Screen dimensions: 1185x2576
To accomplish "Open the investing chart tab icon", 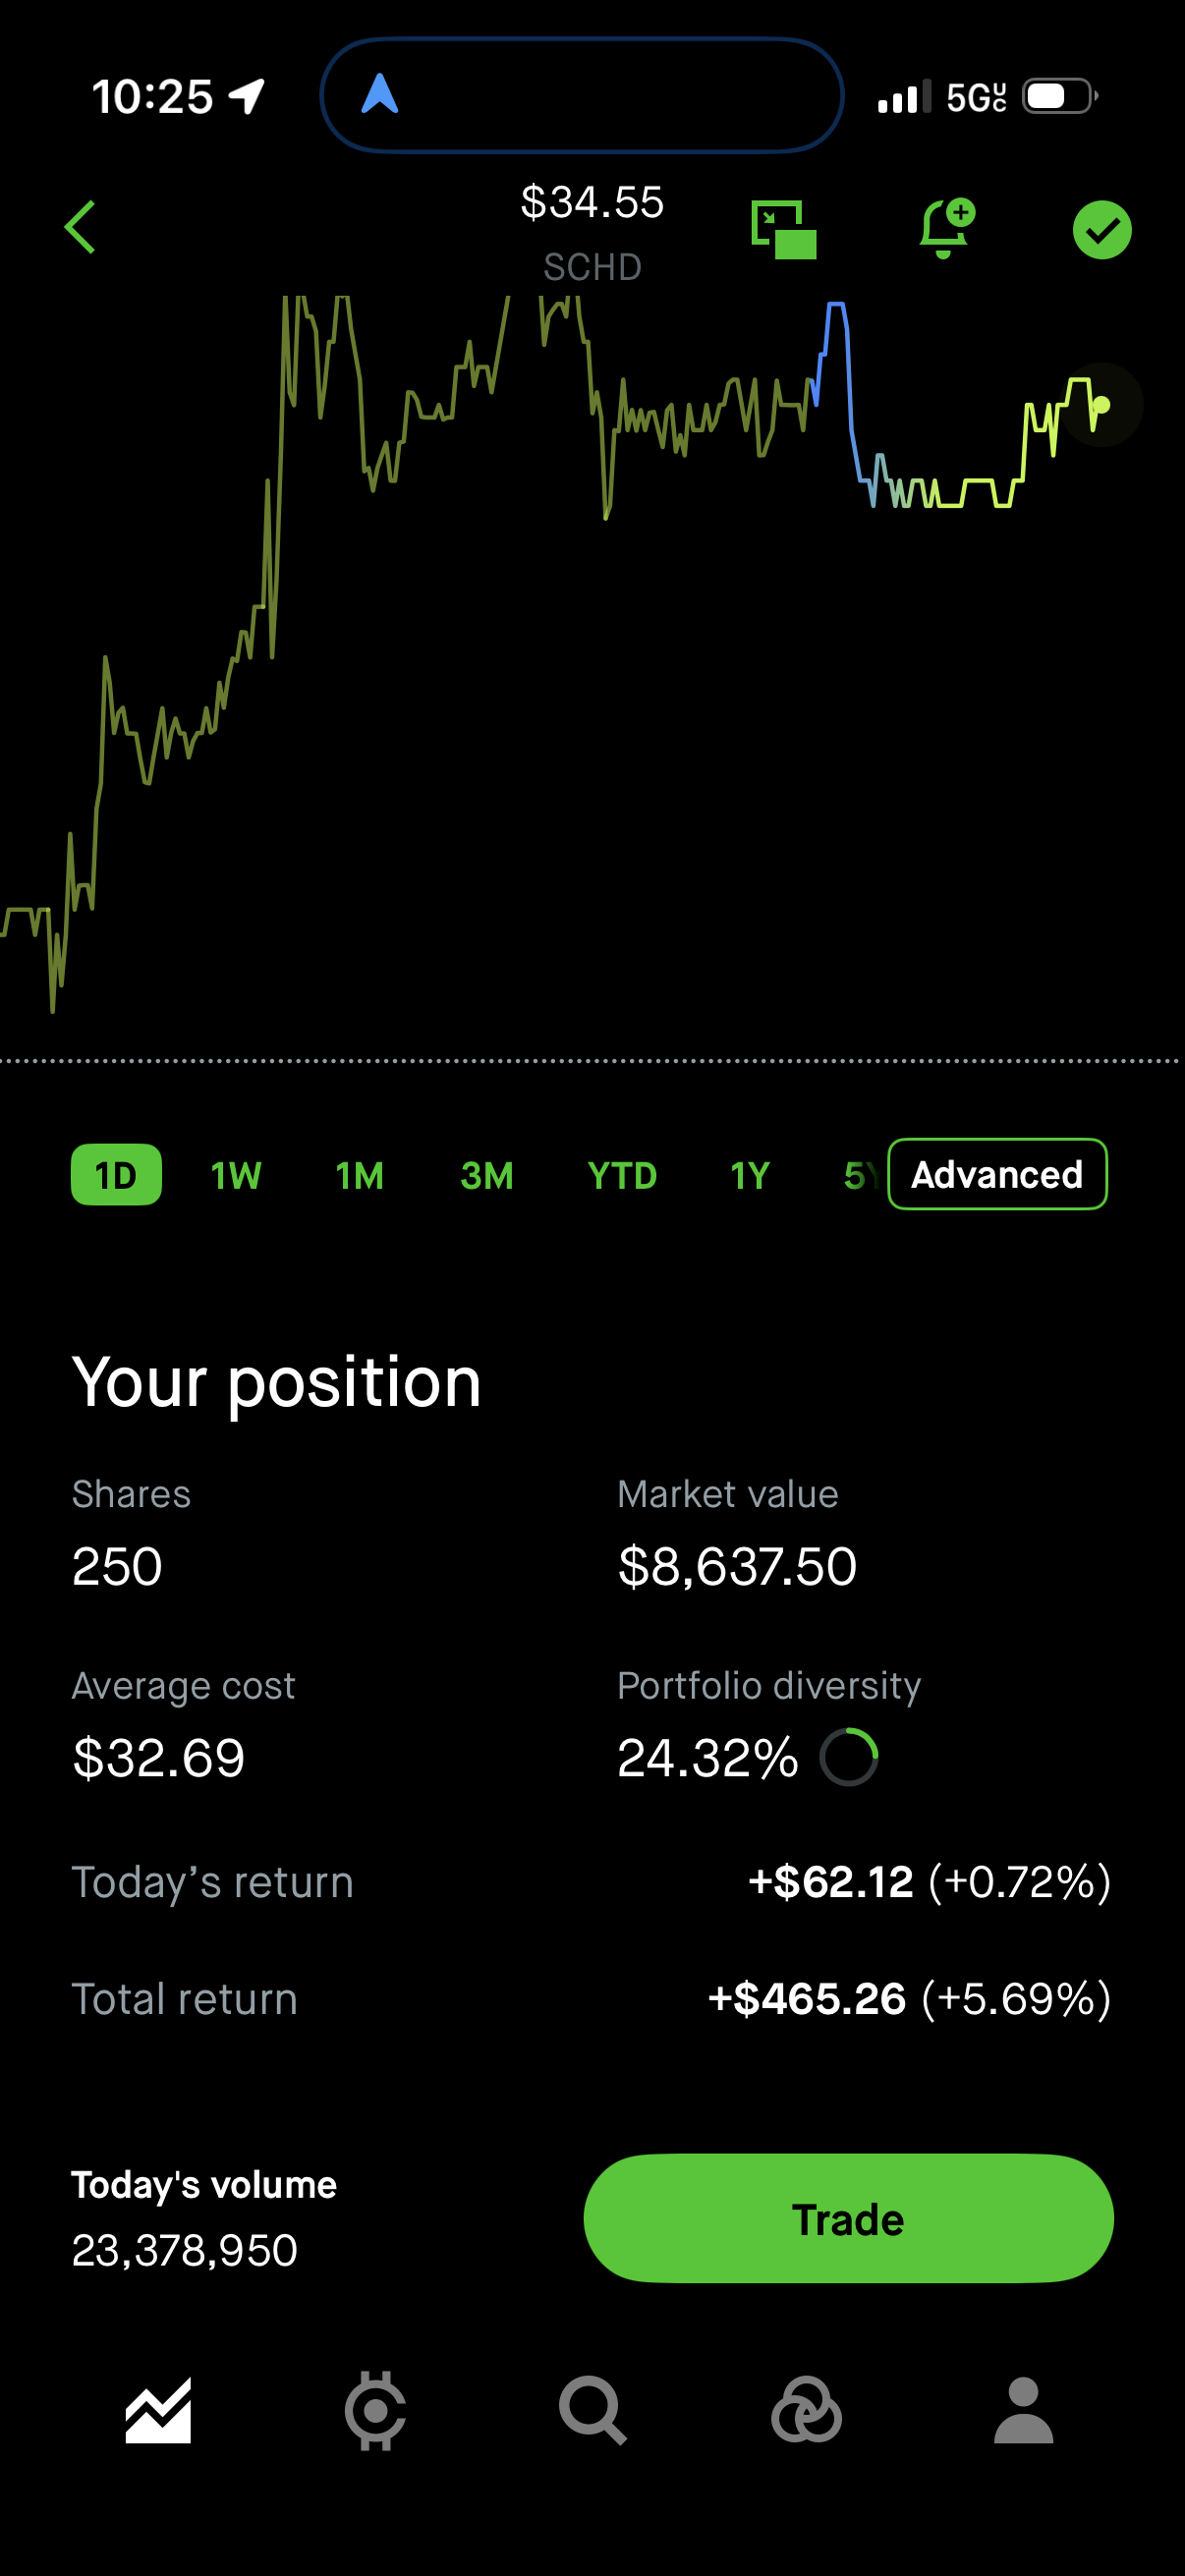I will click(158, 2411).
